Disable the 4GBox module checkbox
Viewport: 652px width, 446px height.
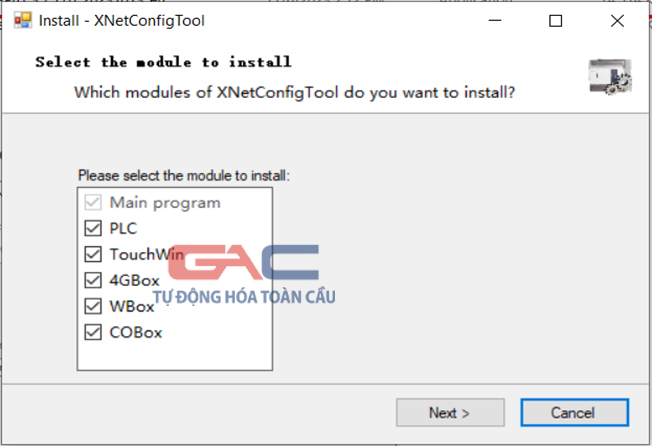(93, 280)
